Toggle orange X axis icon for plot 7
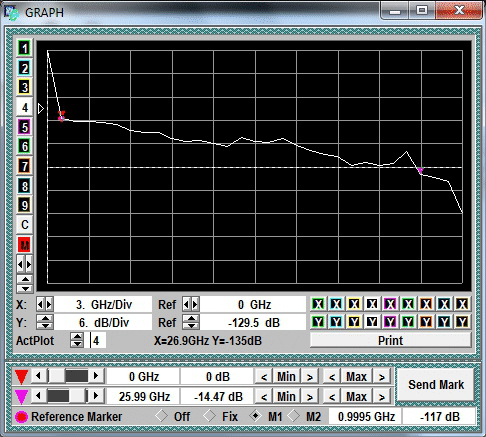Viewport: 486px width, 437px height. 426,304
